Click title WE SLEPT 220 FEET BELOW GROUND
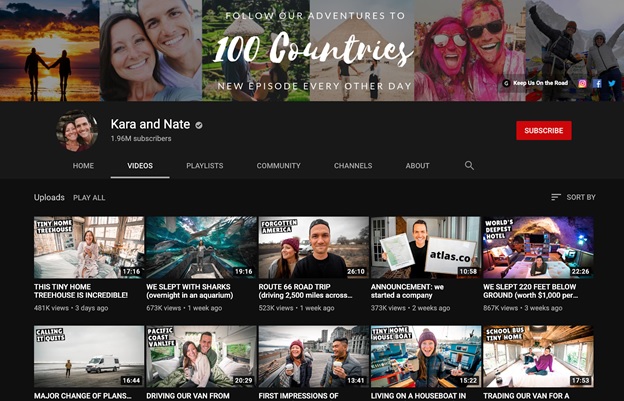Screen dimensions: 624x401 [x=530, y=291]
